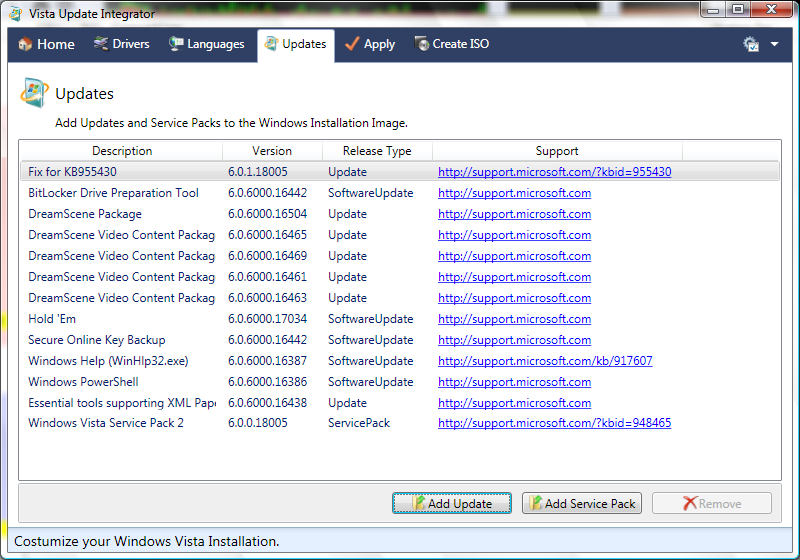The image size is (800, 560).
Task: Sort by Version column header
Action: click(x=272, y=151)
